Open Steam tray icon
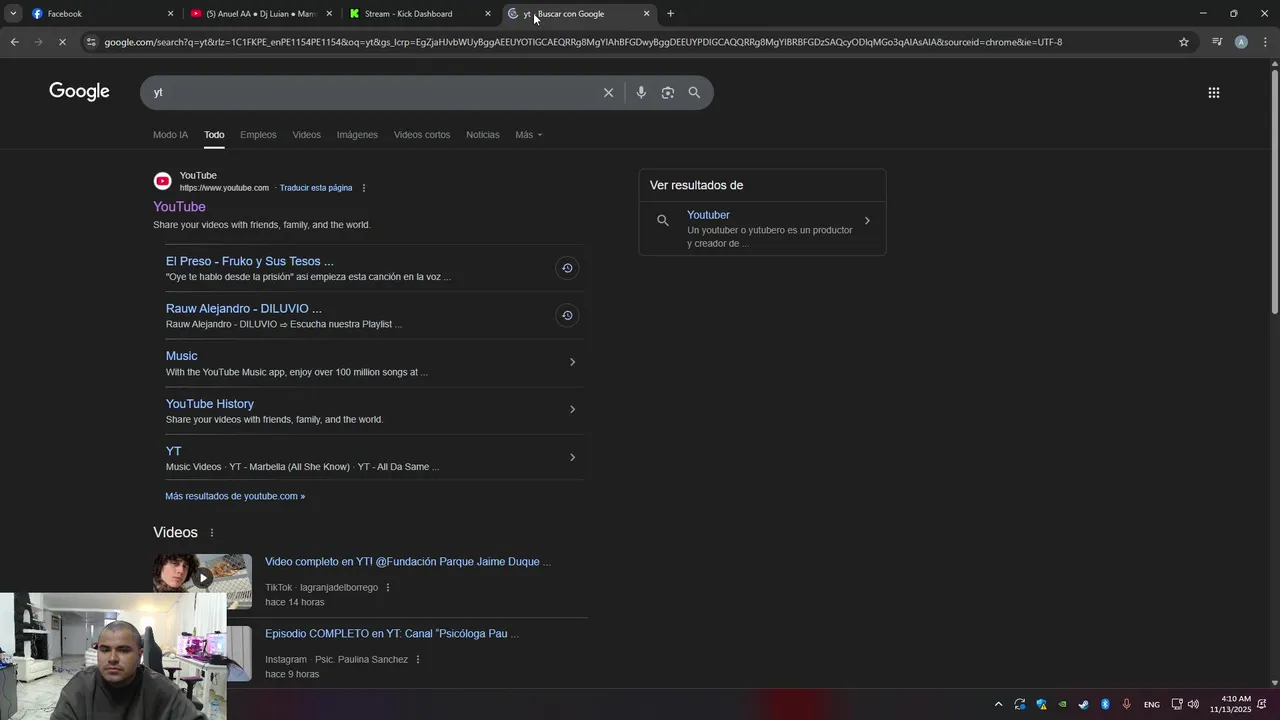This screenshot has height=720, width=1280. coord(1083,704)
